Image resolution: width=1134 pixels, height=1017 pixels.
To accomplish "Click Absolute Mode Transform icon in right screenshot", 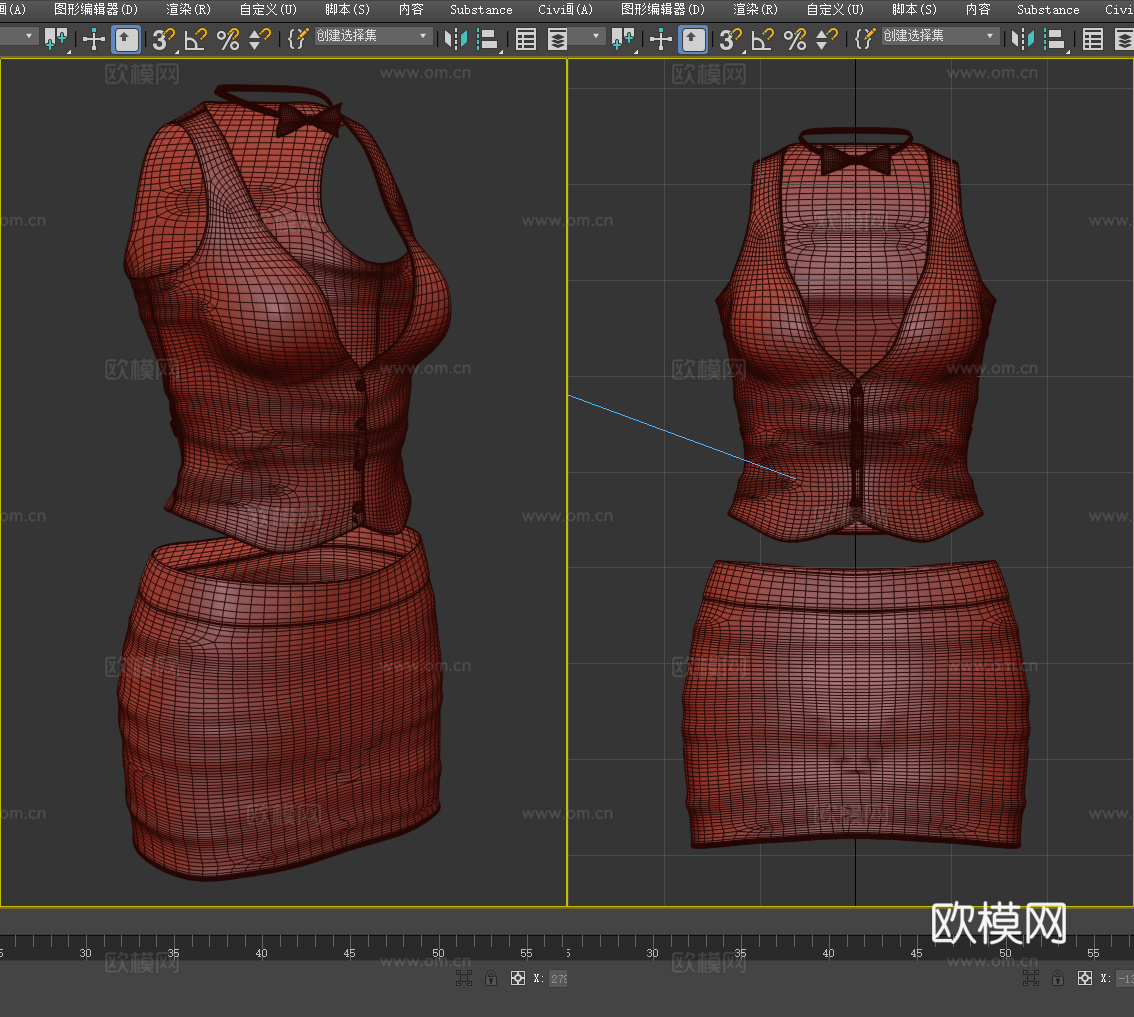I will [x=1085, y=979].
